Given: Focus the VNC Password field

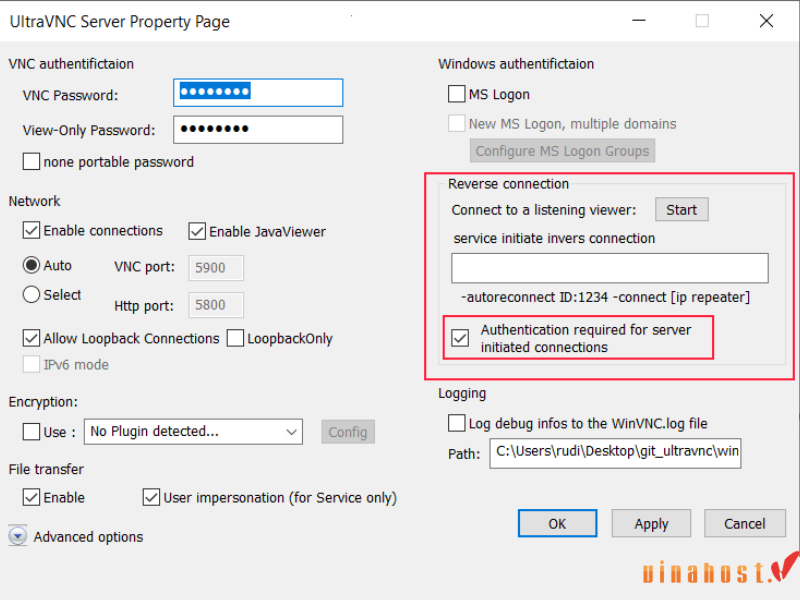Looking at the screenshot, I should [x=258, y=93].
